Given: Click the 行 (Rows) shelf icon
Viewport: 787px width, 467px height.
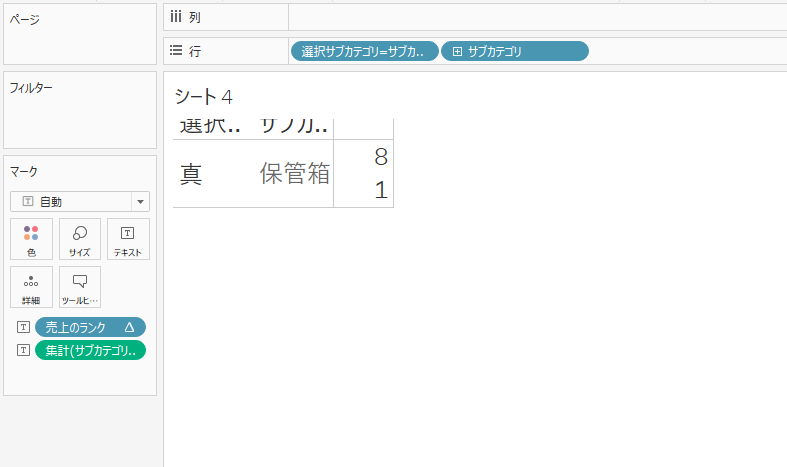Looking at the screenshot, I should tap(176, 51).
